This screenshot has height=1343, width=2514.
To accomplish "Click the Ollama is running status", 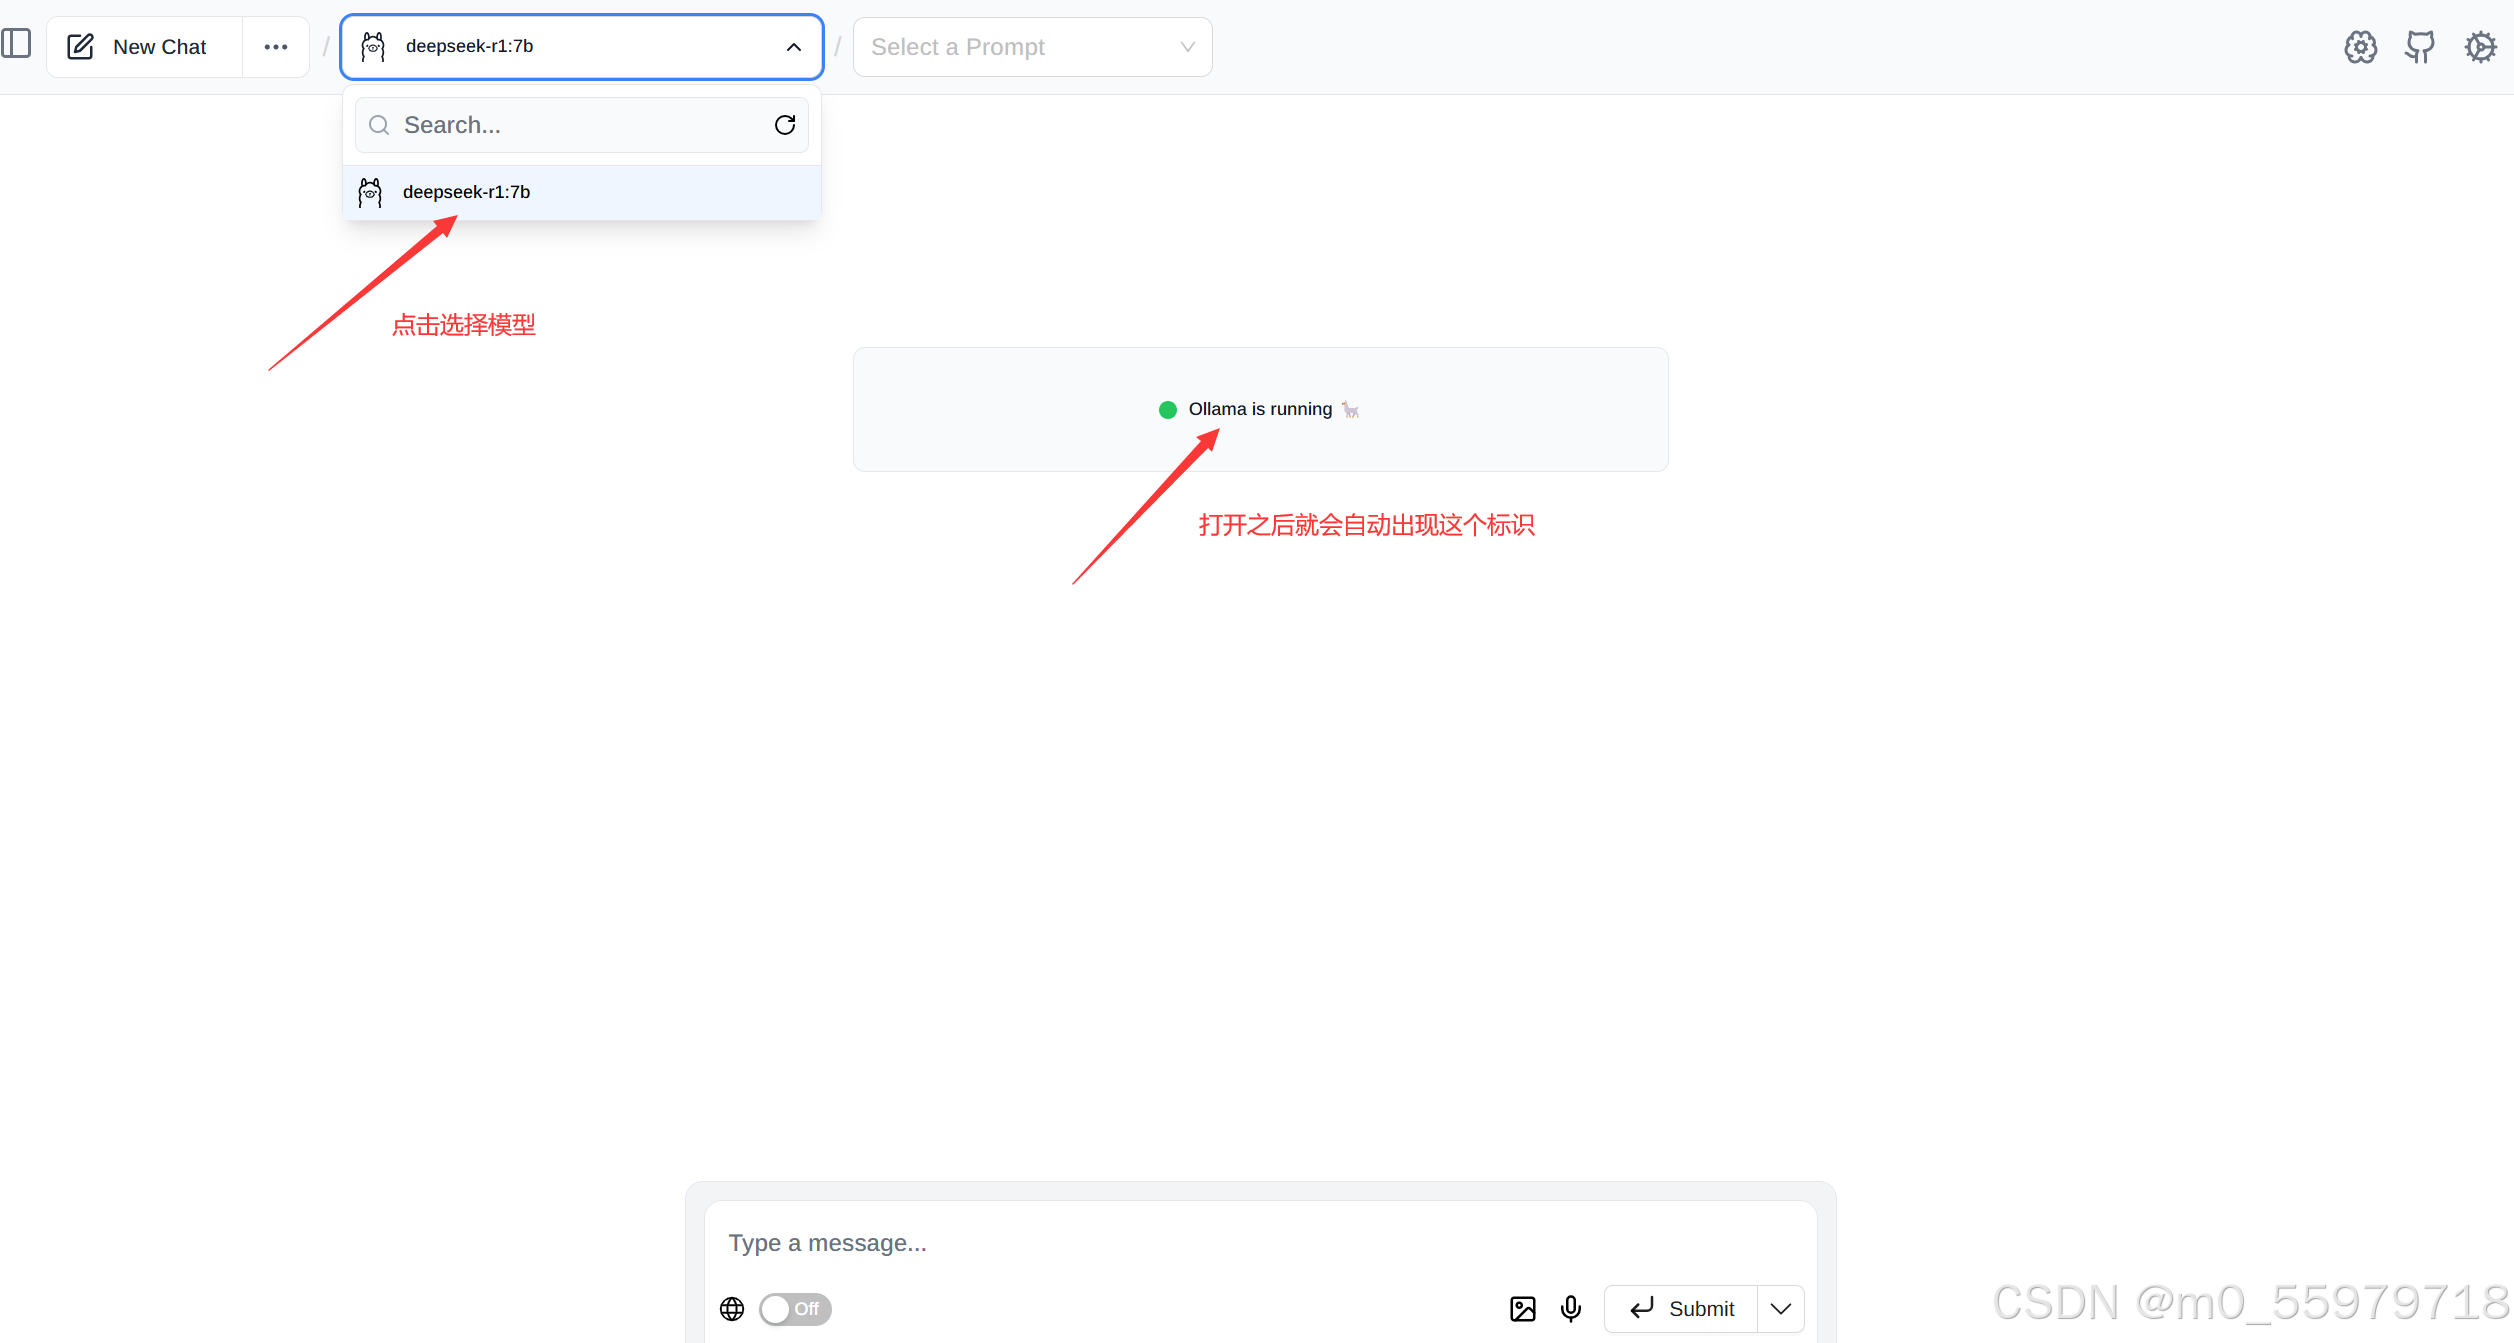I will (1259, 409).
